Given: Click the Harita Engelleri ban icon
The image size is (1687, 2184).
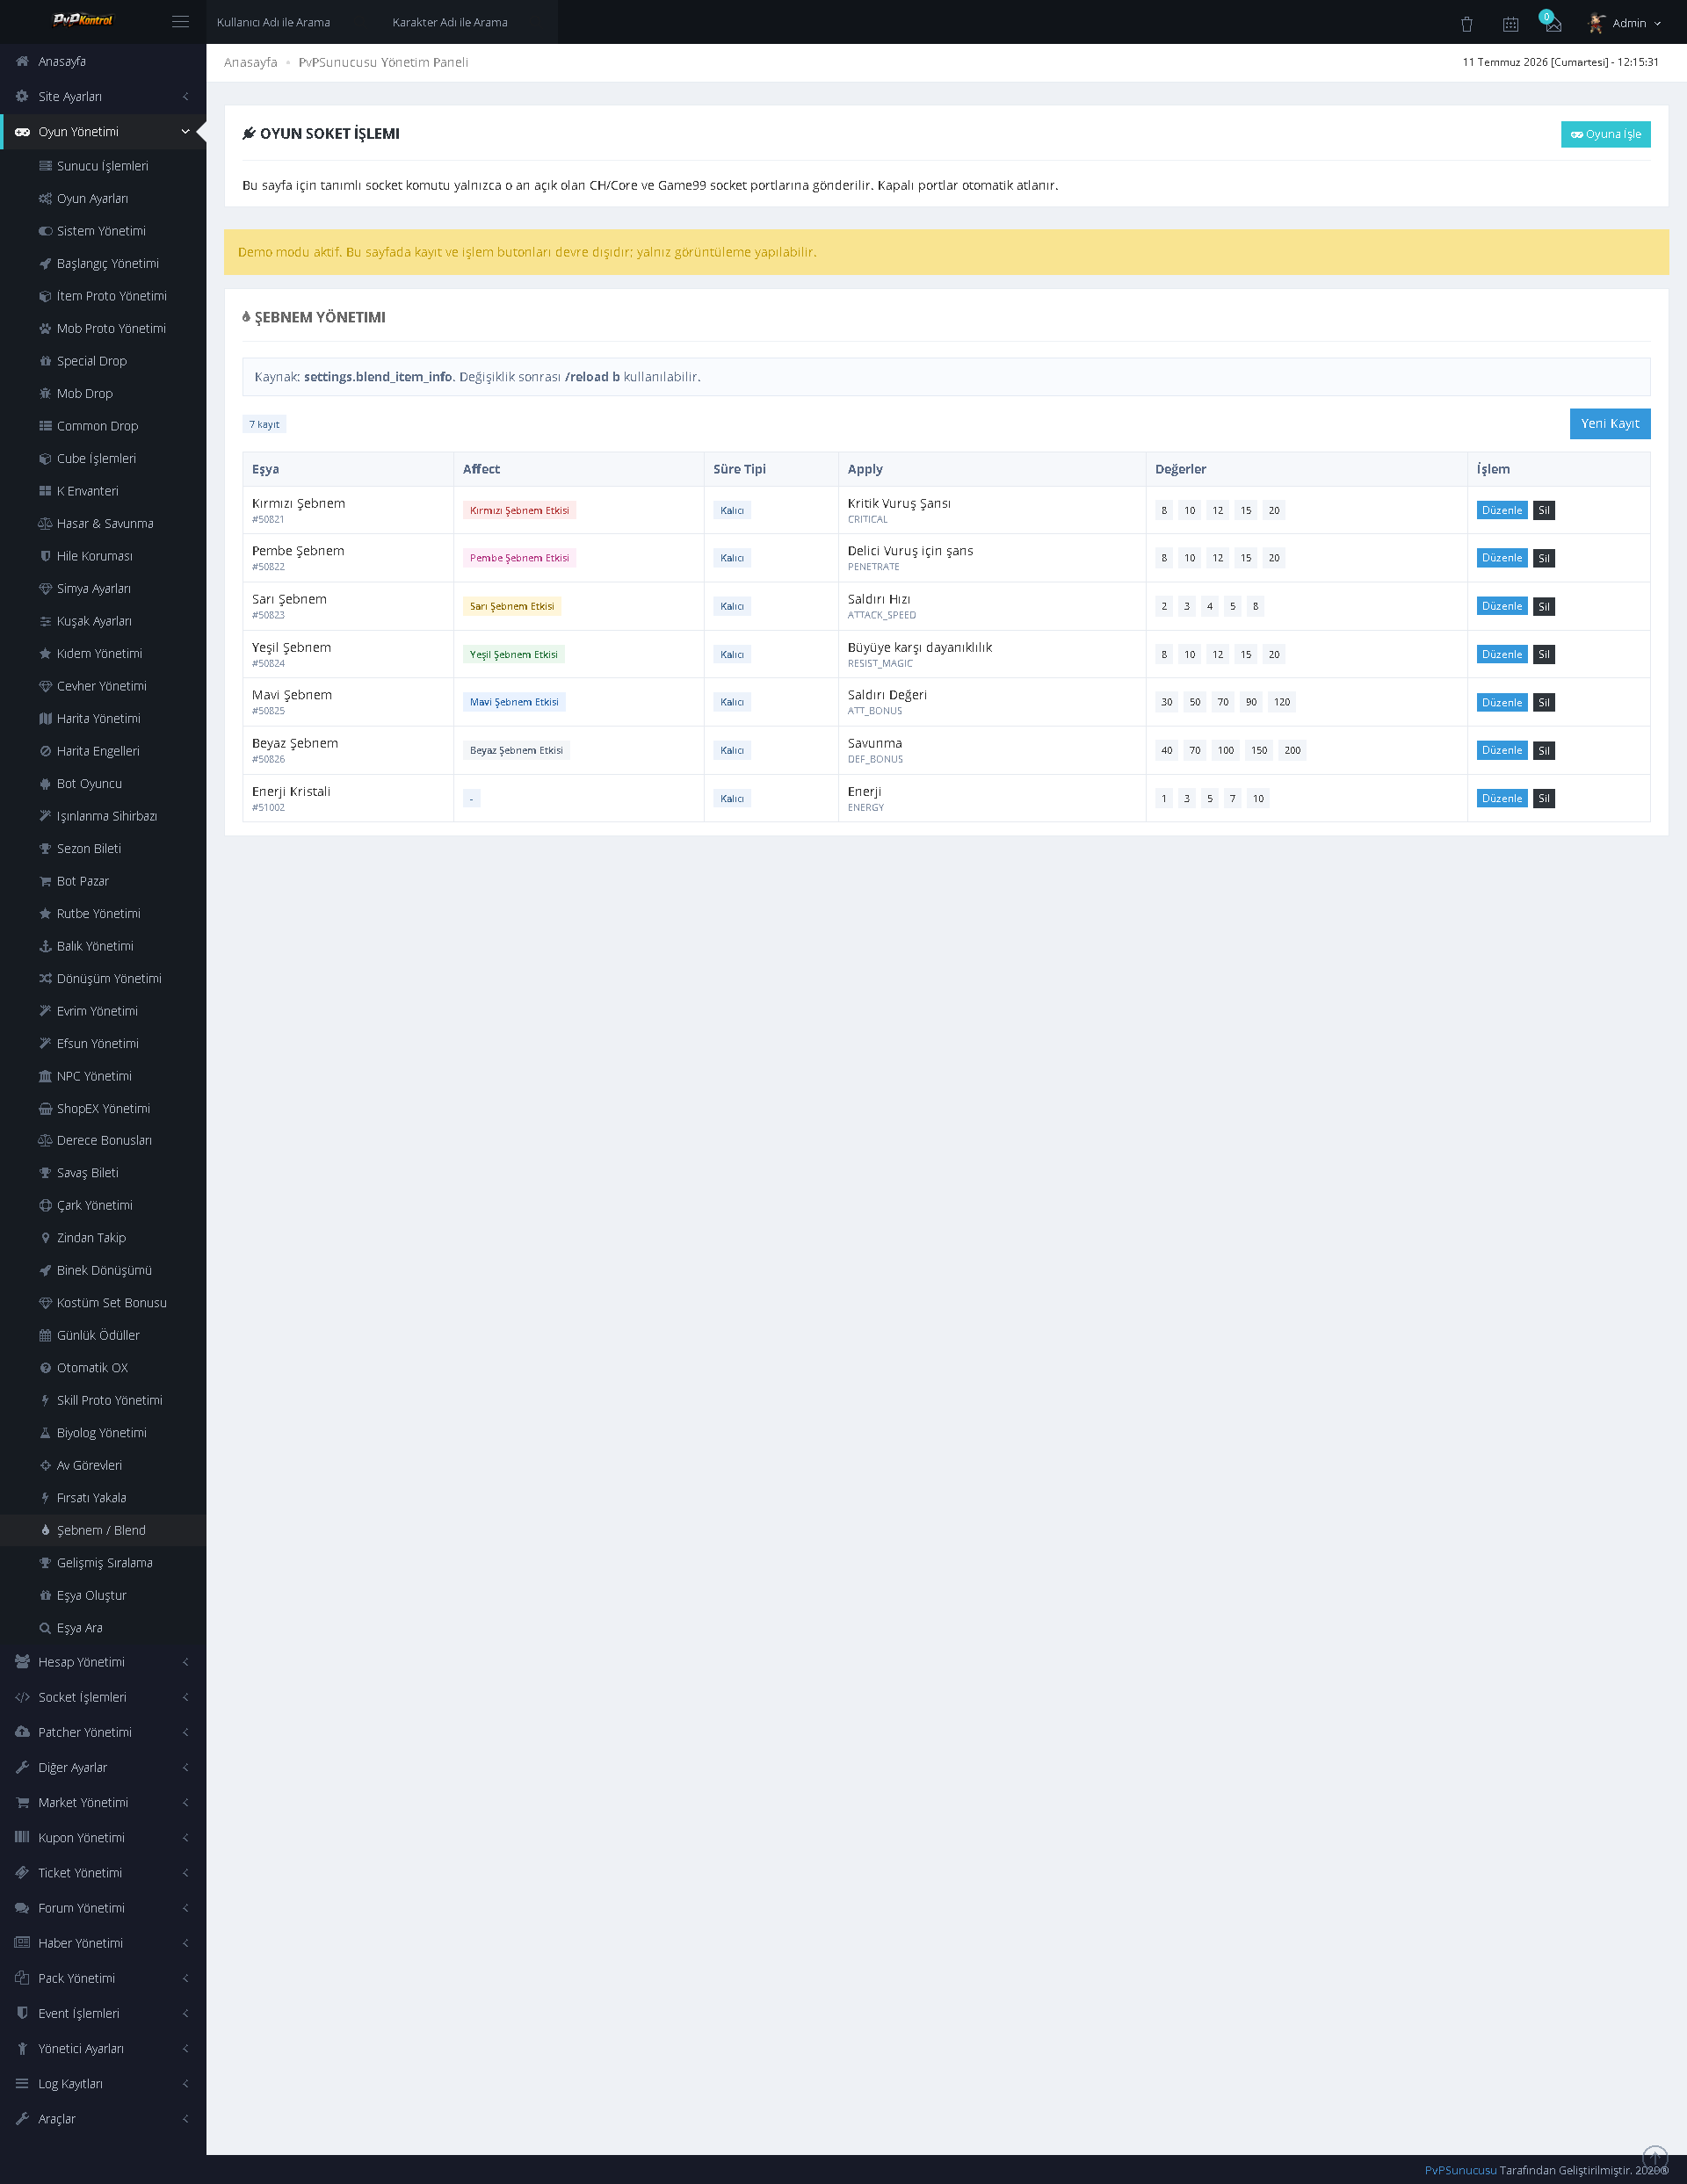Looking at the screenshot, I should [x=45, y=751].
